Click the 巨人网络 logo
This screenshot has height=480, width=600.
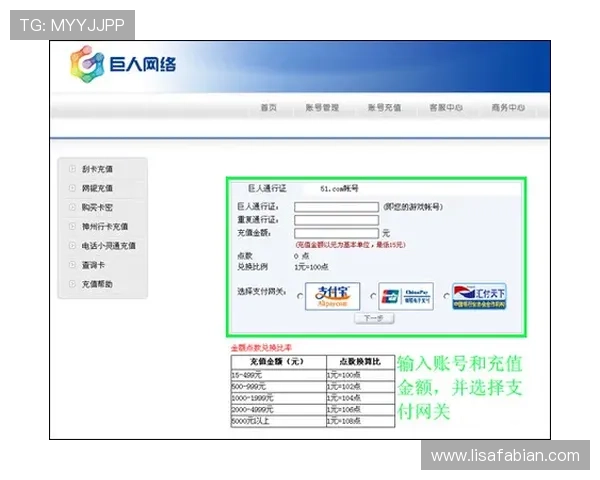(x=123, y=64)
